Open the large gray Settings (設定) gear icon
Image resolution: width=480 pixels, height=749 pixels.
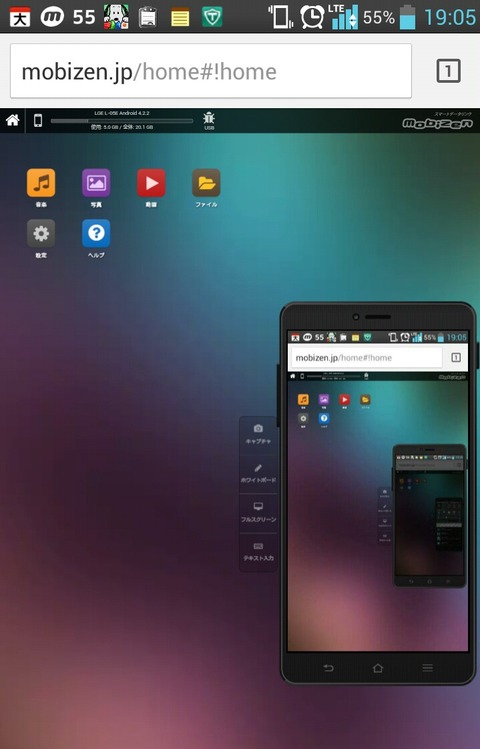point(41,233)
